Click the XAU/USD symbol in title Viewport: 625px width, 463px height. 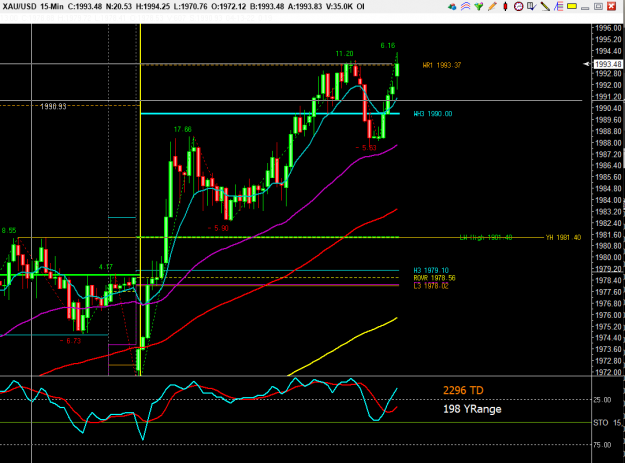tap(20, 7)
